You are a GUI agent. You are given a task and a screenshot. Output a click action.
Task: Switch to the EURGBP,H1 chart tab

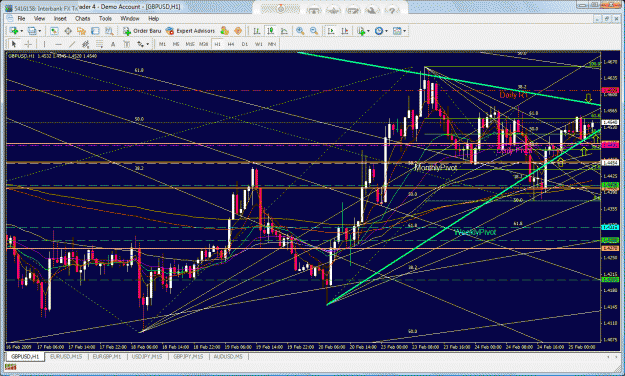[x=106, y=356]
